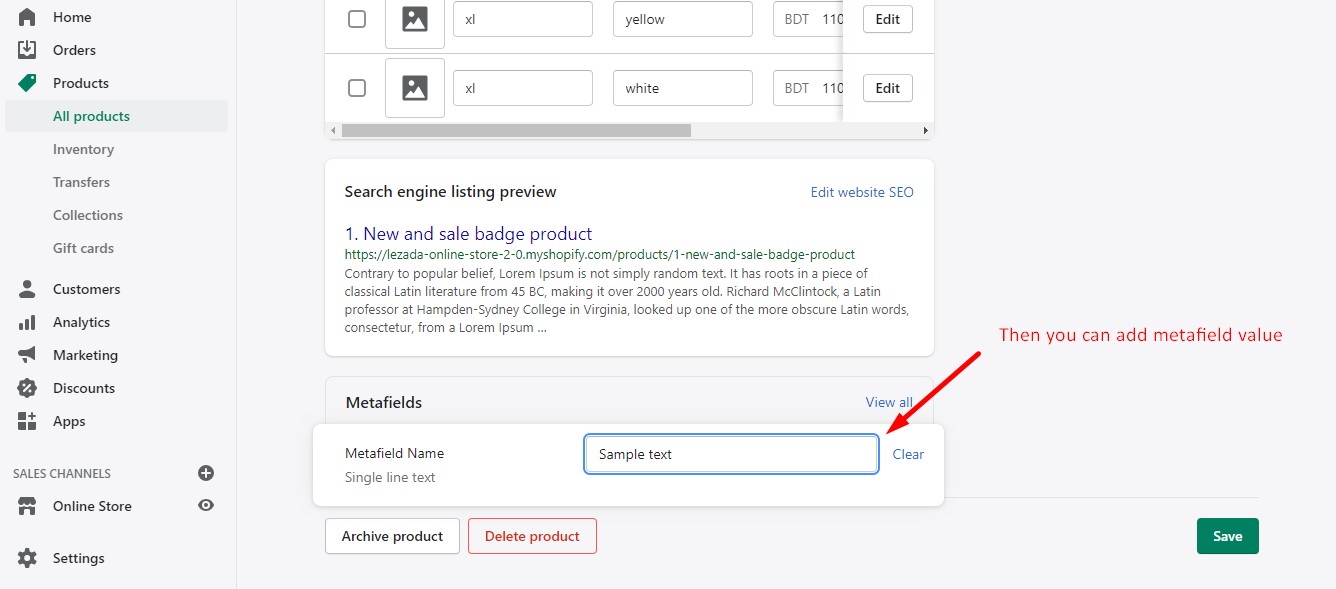The width and height of the screenshot is (1336, 589).
Task: Click the Settings gear icon
Action: (27, 558)
